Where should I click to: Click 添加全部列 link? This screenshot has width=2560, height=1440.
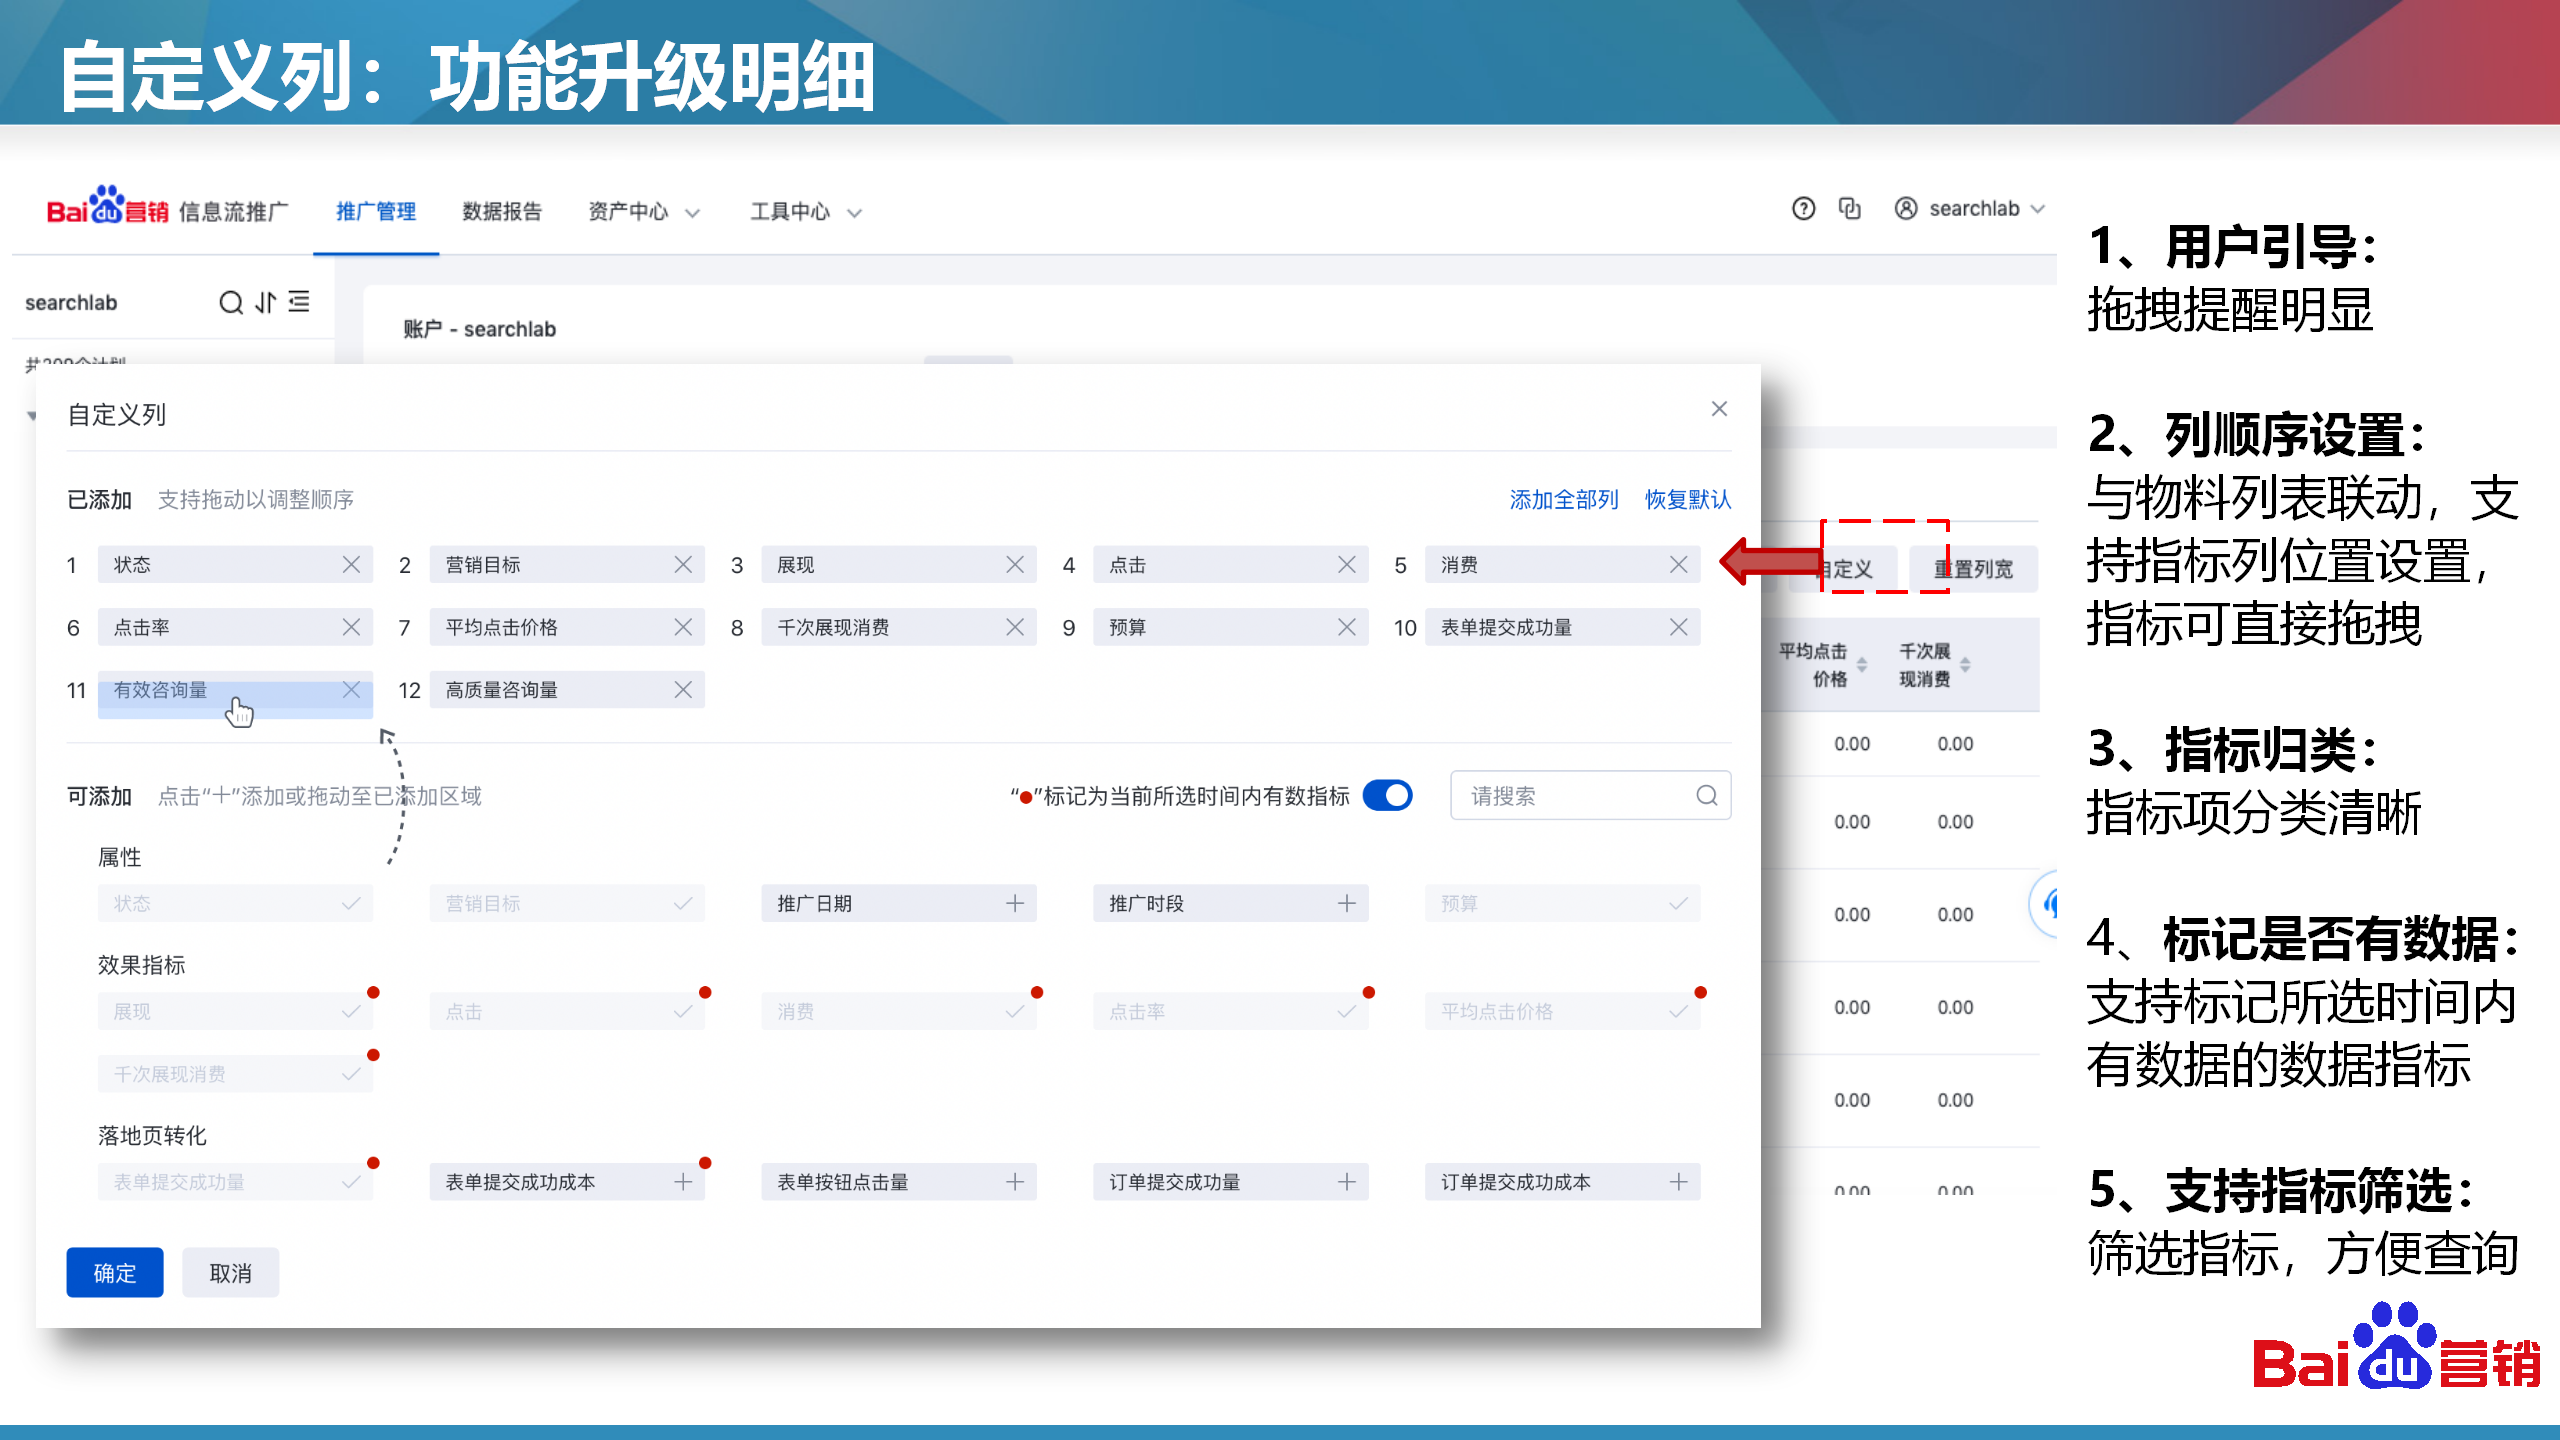coord(1564,500)
